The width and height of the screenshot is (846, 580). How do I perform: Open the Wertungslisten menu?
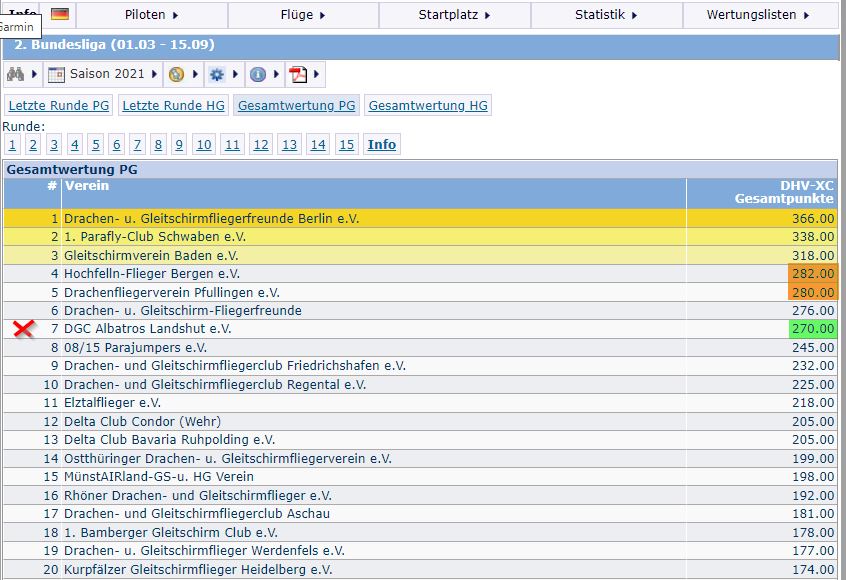[x=759, y=15]
